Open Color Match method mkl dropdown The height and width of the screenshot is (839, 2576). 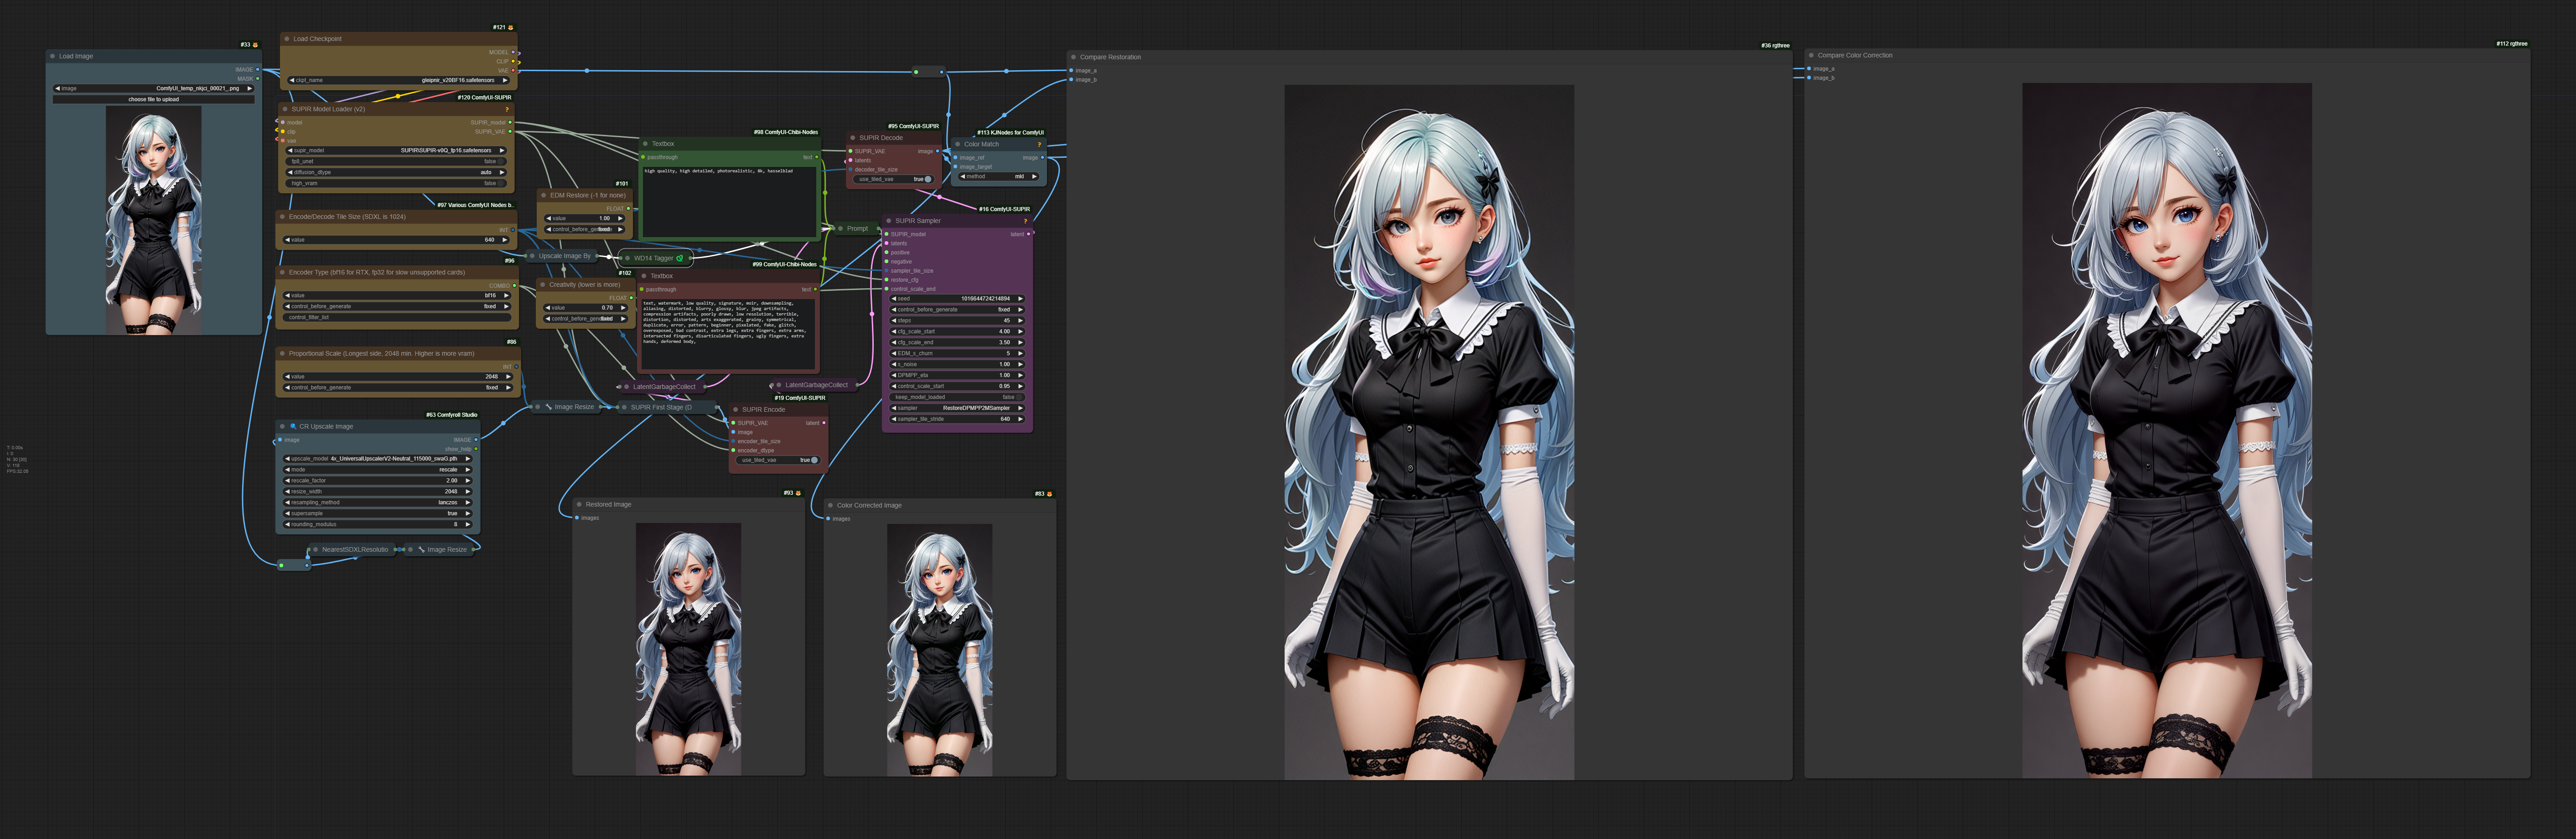[x=998, y=177]
